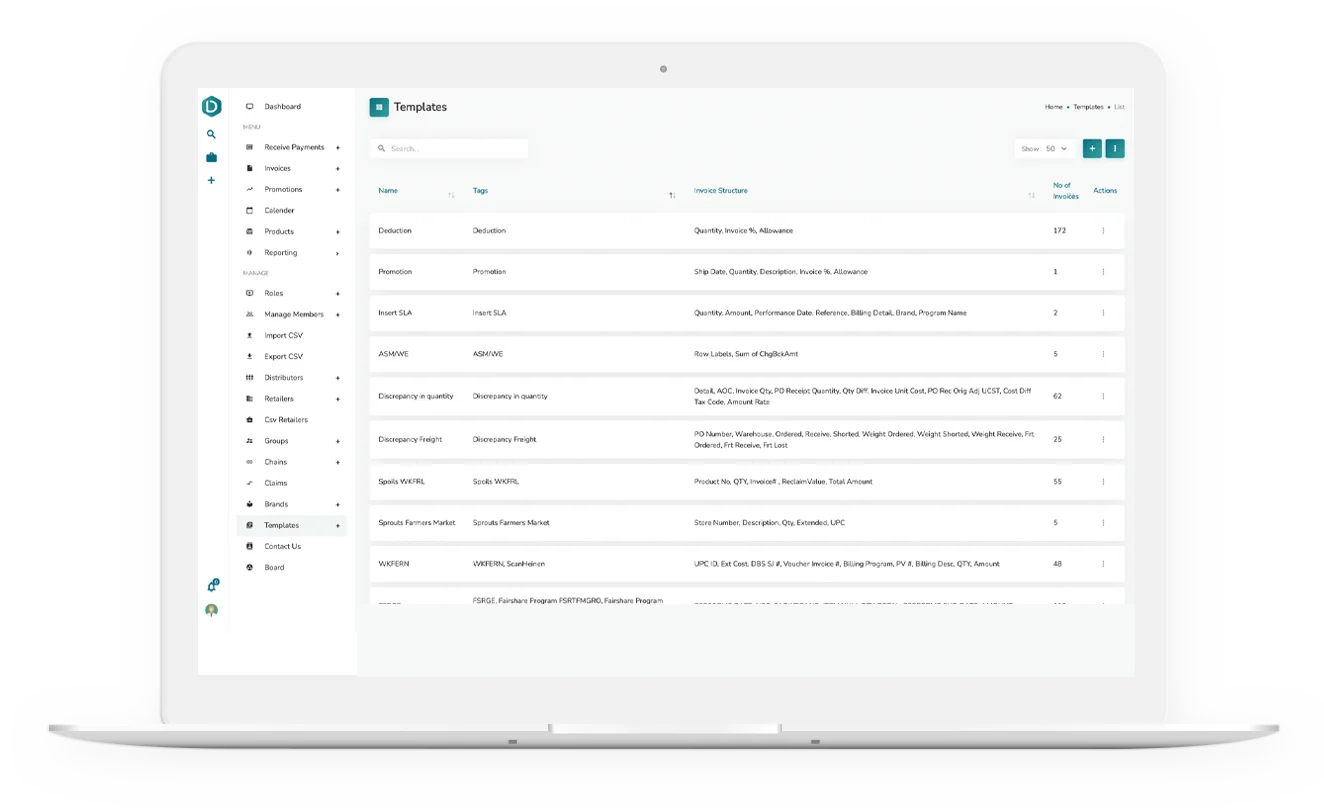
Task: Open actions menu for ASM/WE row
Action: 1103,354
